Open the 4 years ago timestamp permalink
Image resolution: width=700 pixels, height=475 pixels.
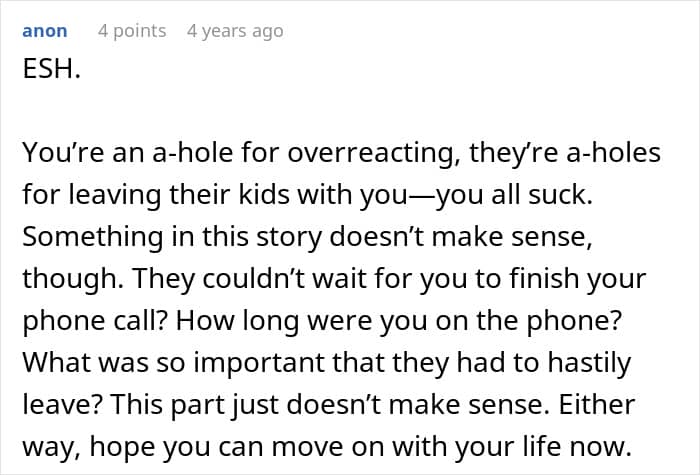[x=235, y=31]
